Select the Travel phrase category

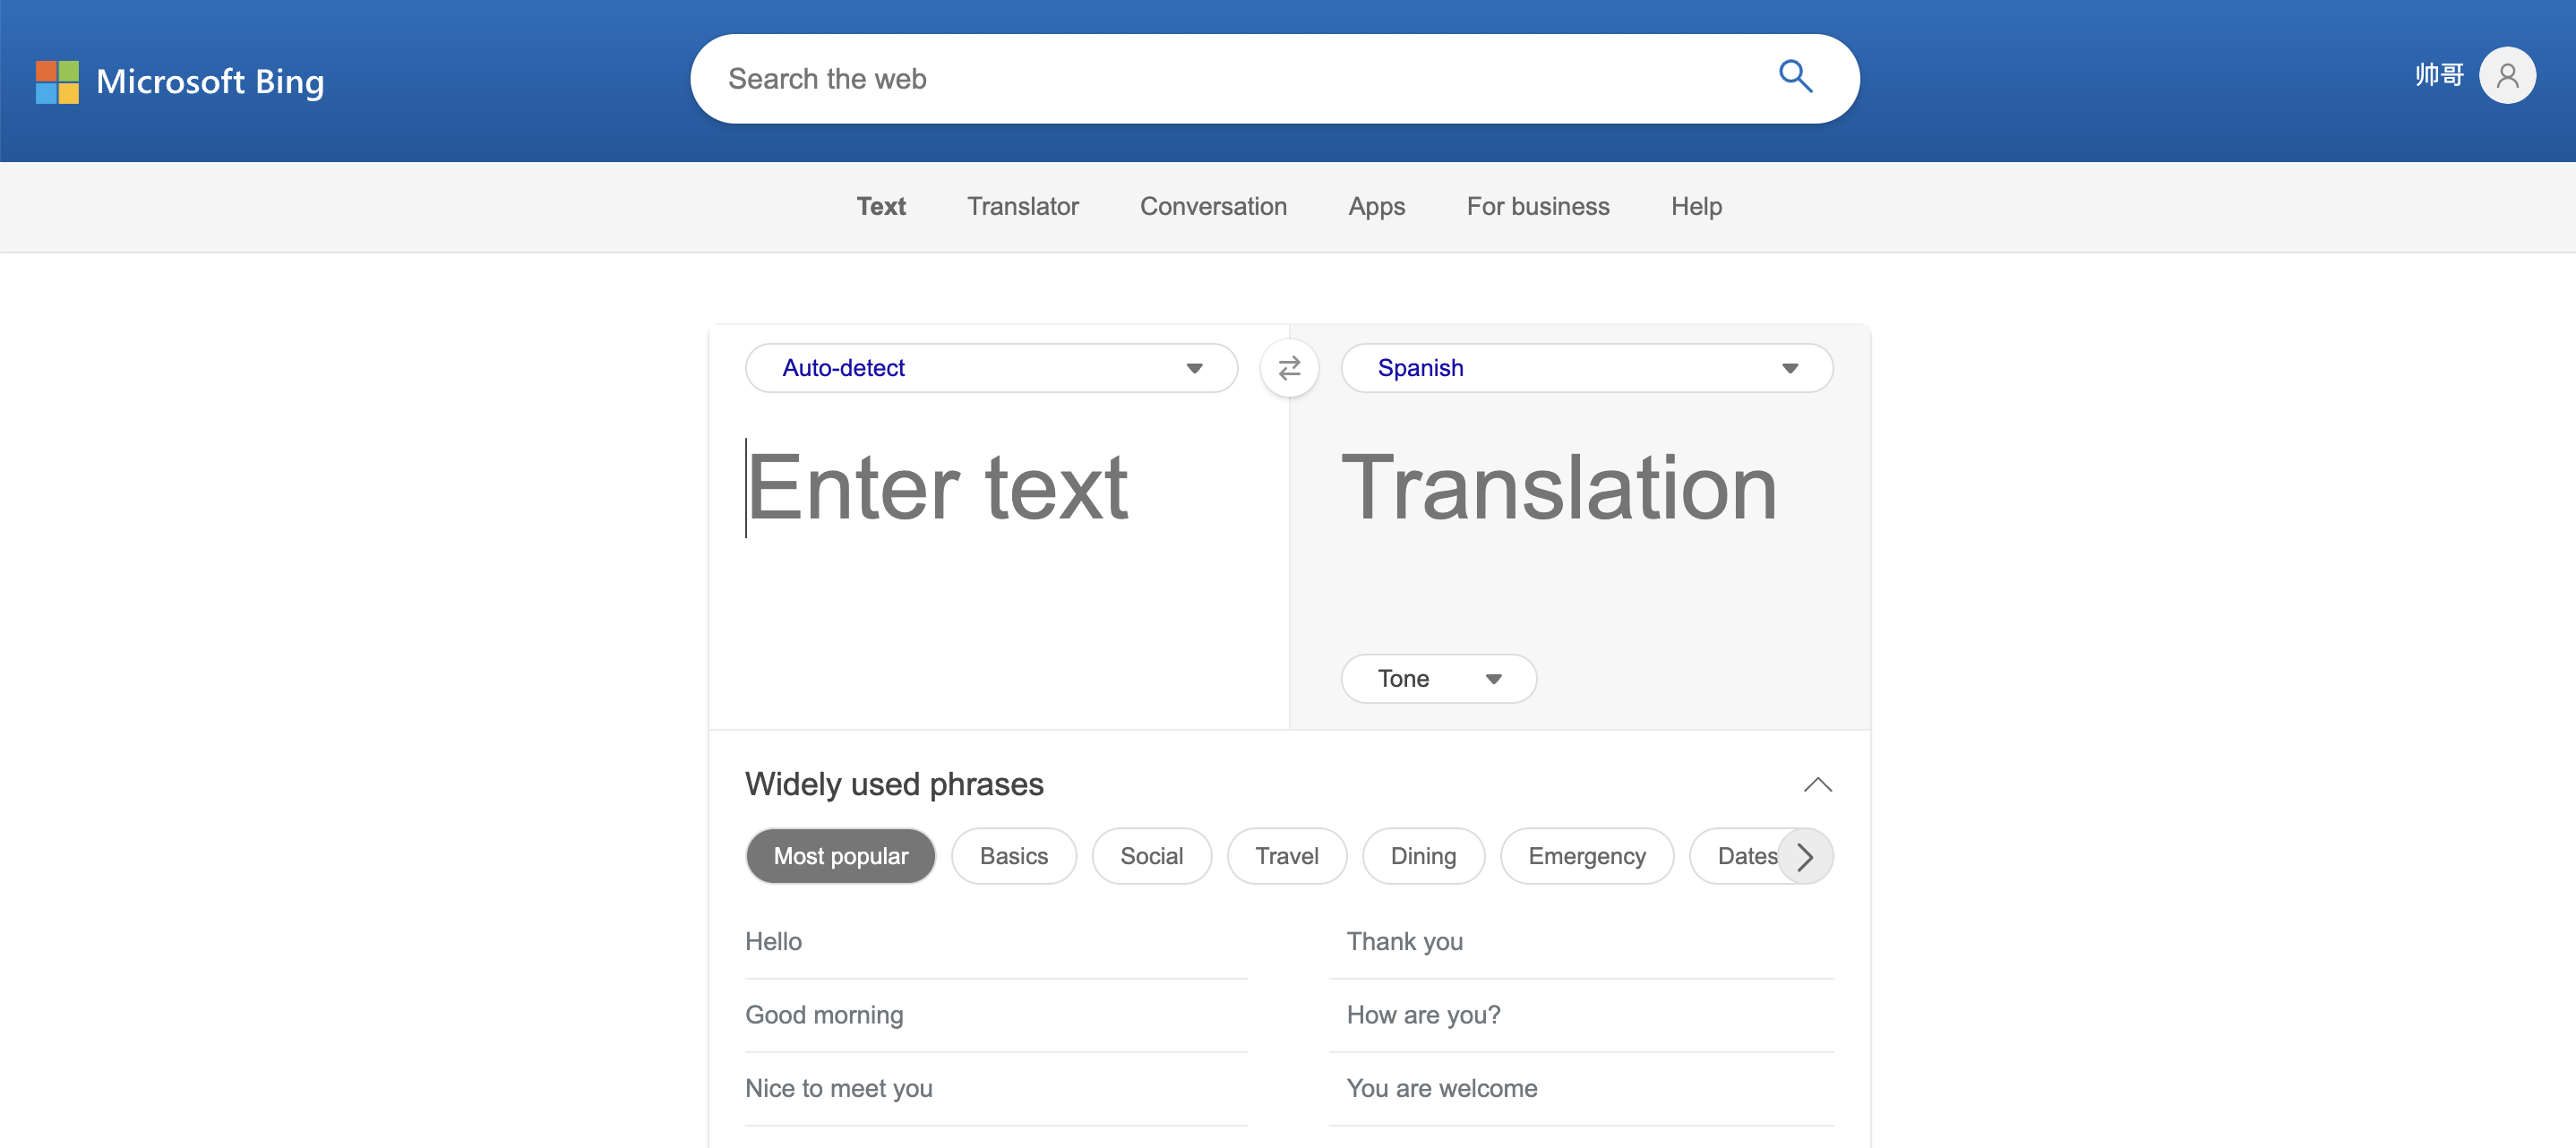pos(1286,856)
